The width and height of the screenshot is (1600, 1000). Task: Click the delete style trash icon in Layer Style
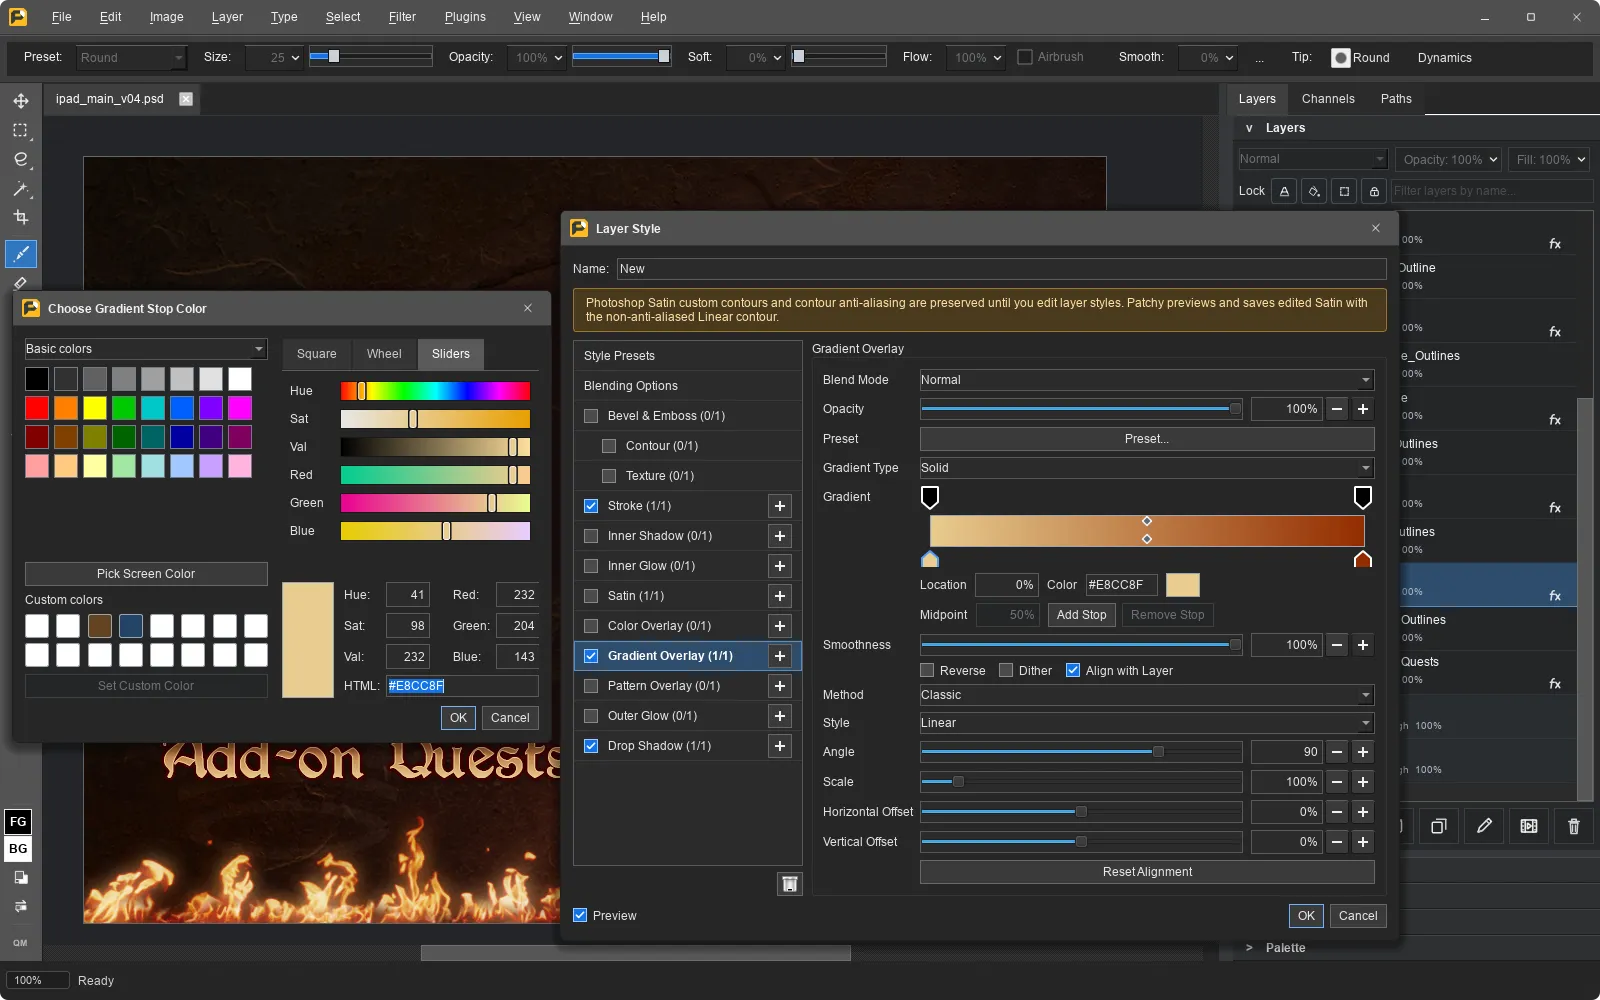[790, 884]
